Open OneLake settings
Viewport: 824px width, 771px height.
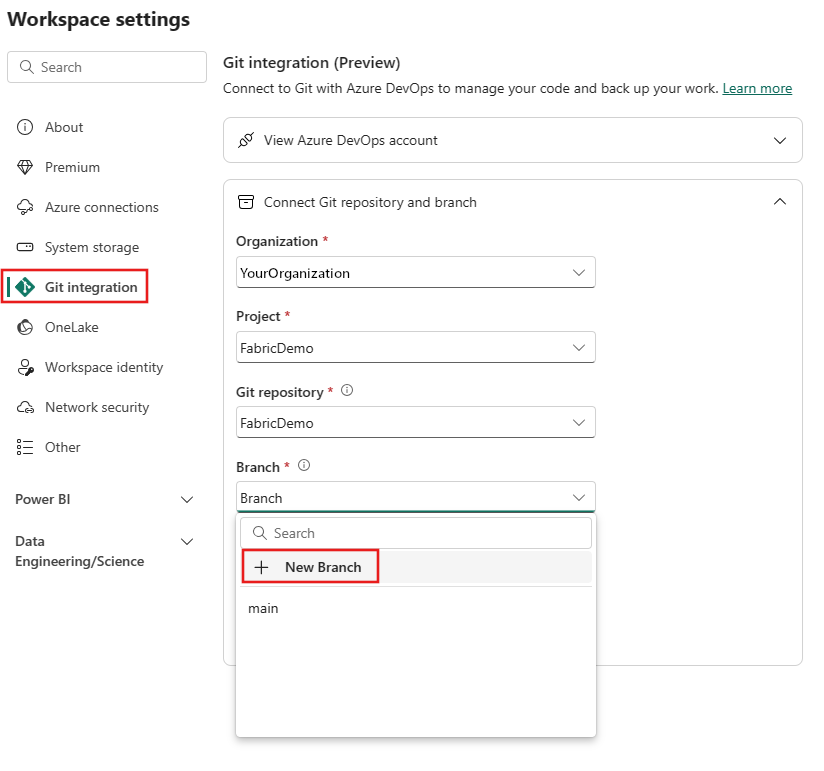point(71,327)
